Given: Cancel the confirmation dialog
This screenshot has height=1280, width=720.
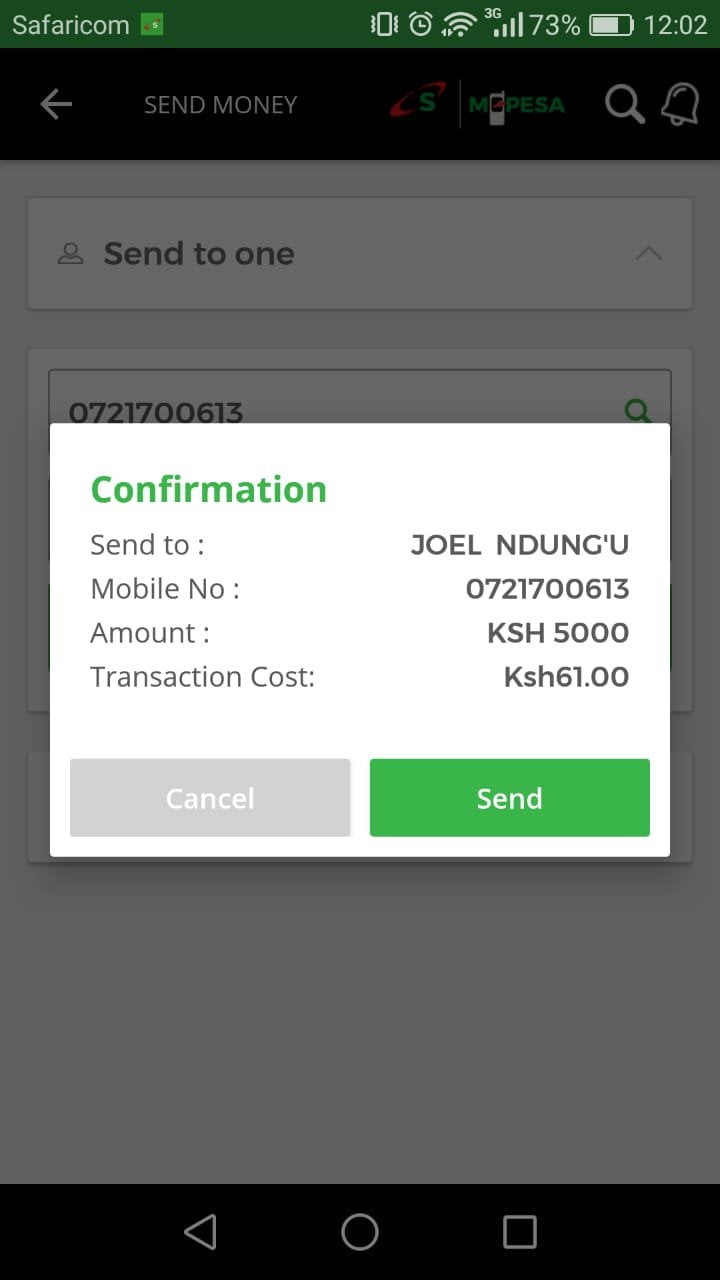Looking at the screenshot, I should [x=210, y=798].
